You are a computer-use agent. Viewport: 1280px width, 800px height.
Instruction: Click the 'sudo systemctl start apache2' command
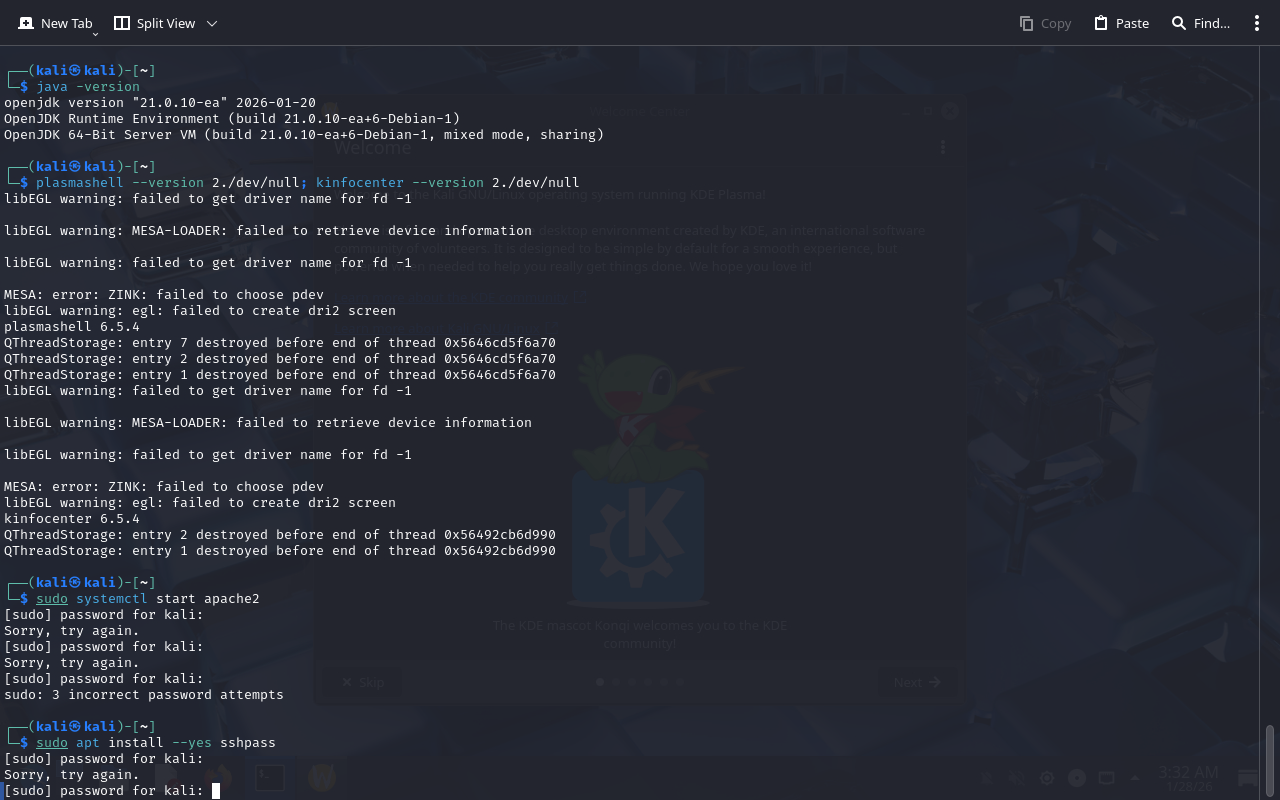click(x=148, y=599)
